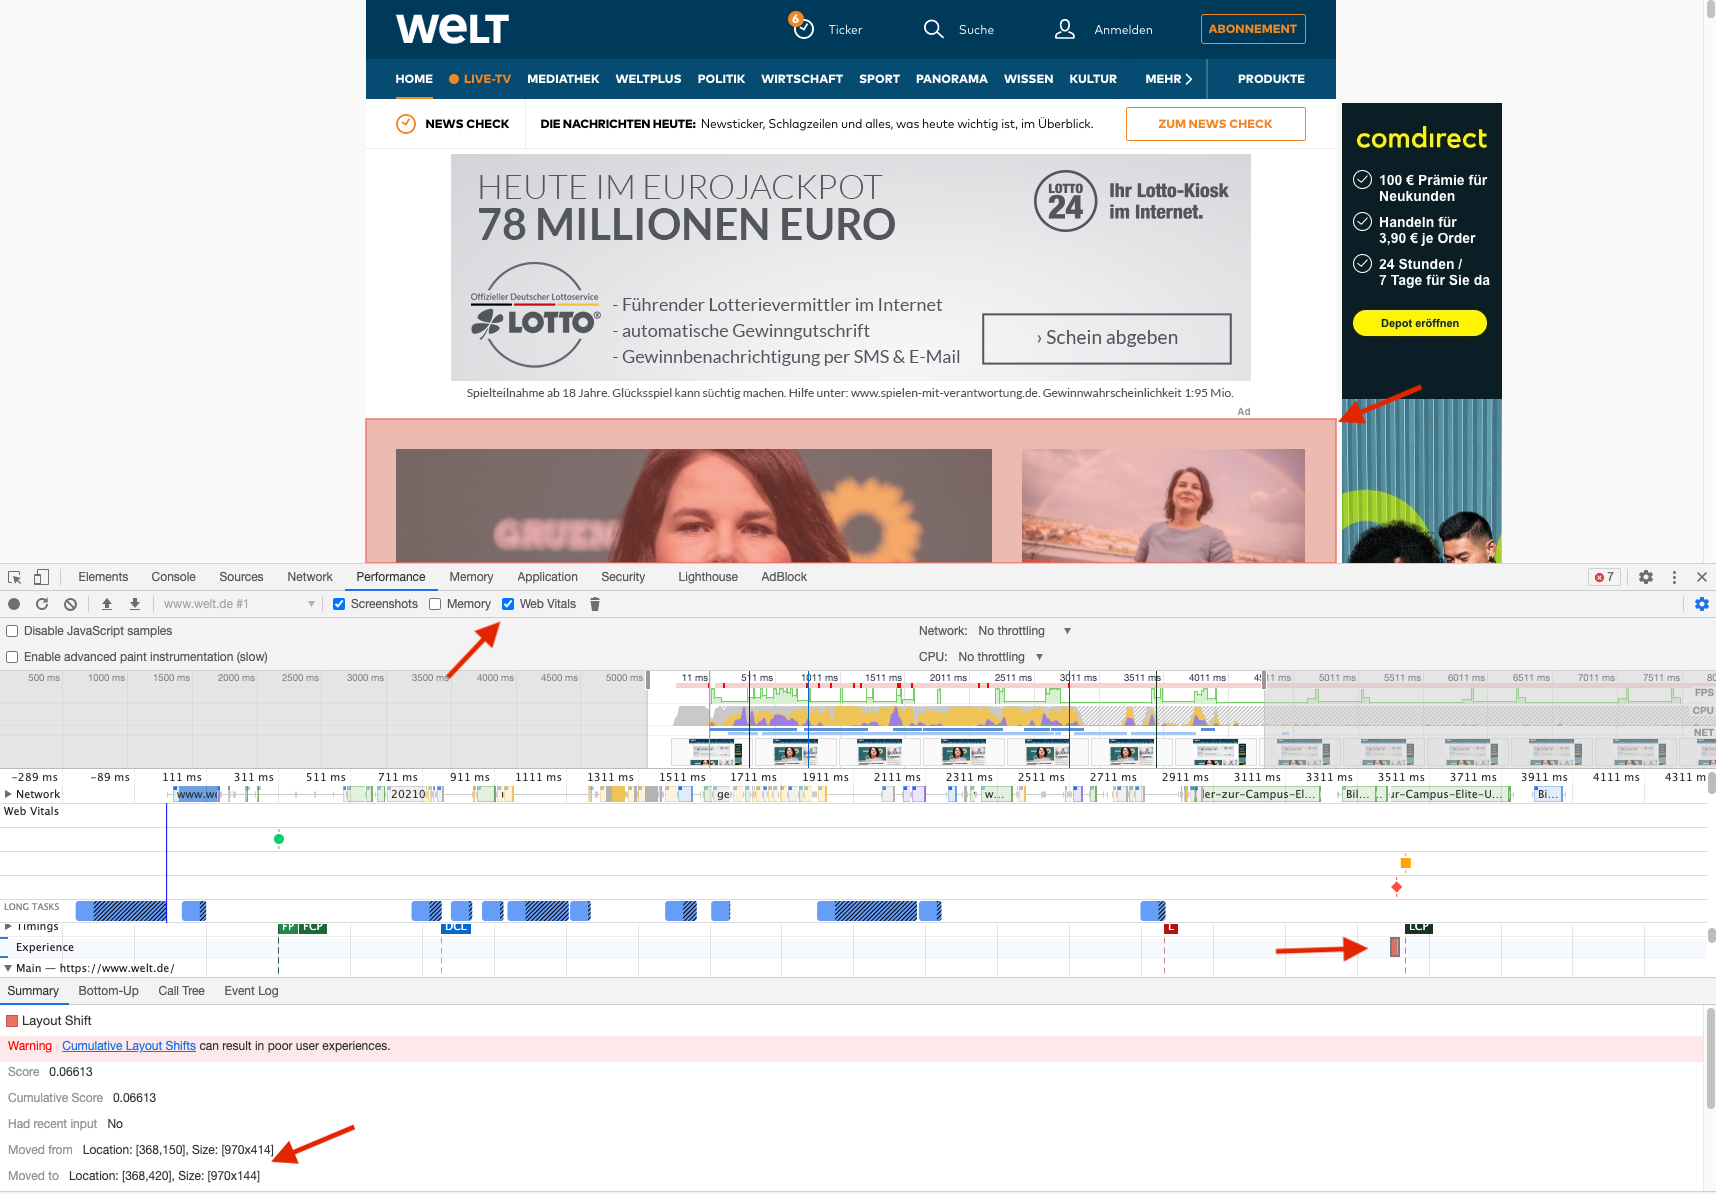This screenshot has width=1716, height=1194.
Task: Click the ABONNEMENT button
Action: (1253, 29)
